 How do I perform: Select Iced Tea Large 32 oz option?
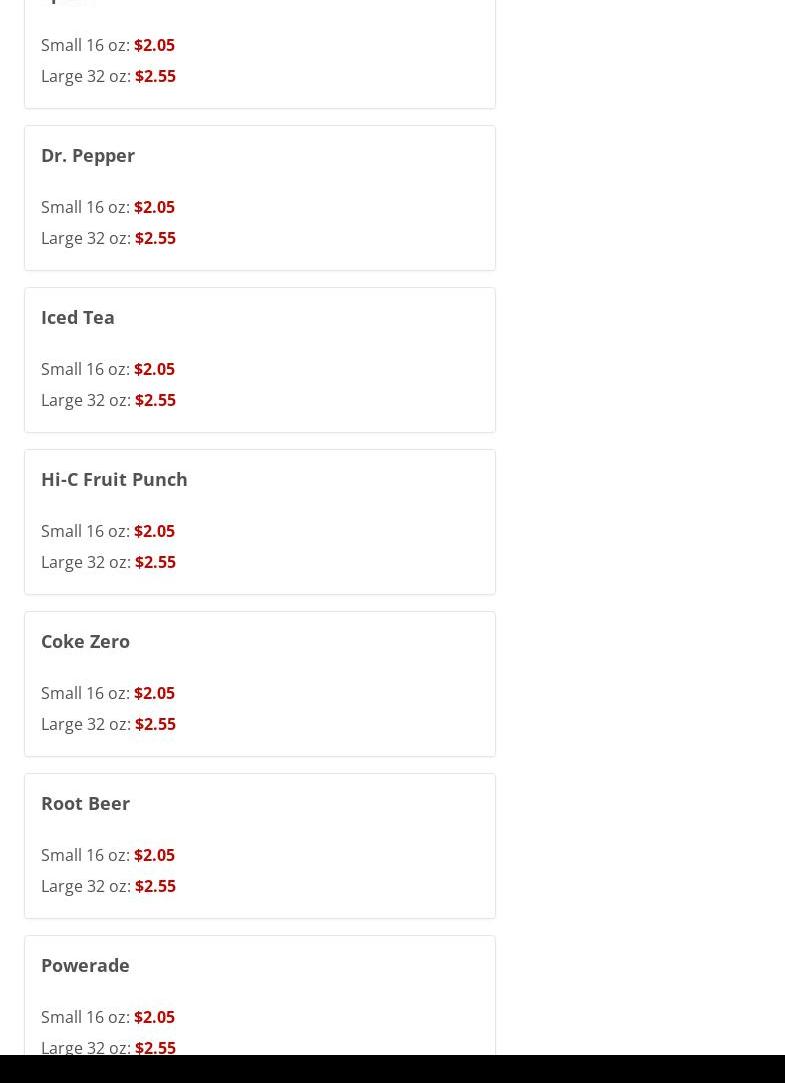[108, 400]
